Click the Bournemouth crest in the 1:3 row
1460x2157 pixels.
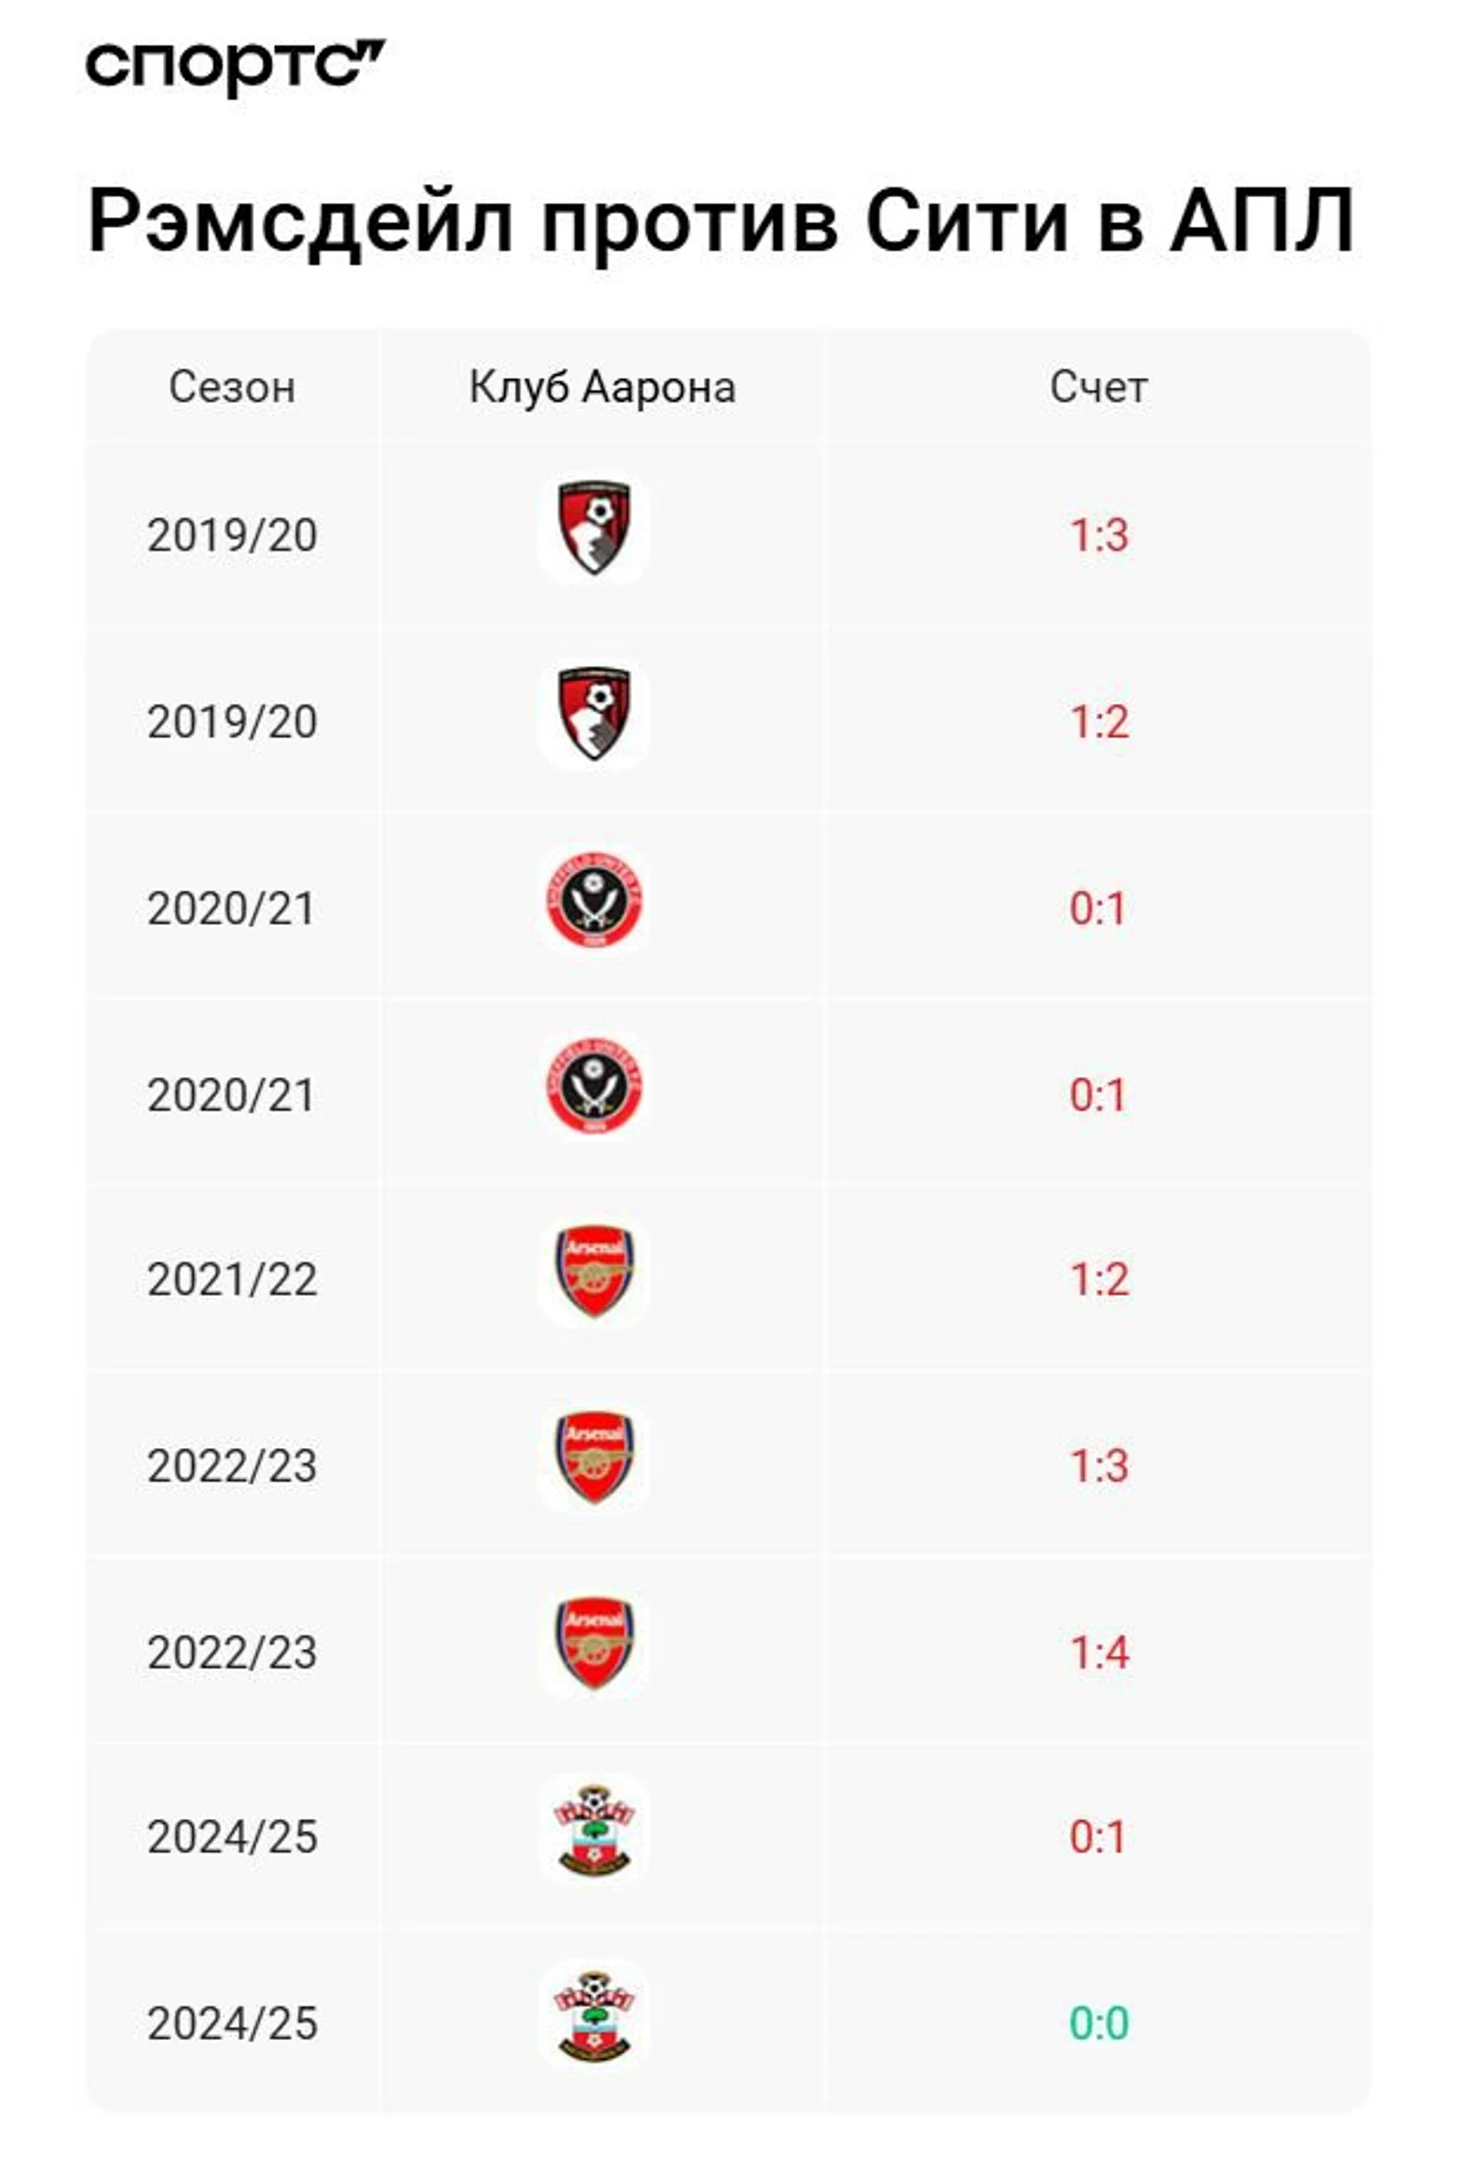(x=594, y=528)
